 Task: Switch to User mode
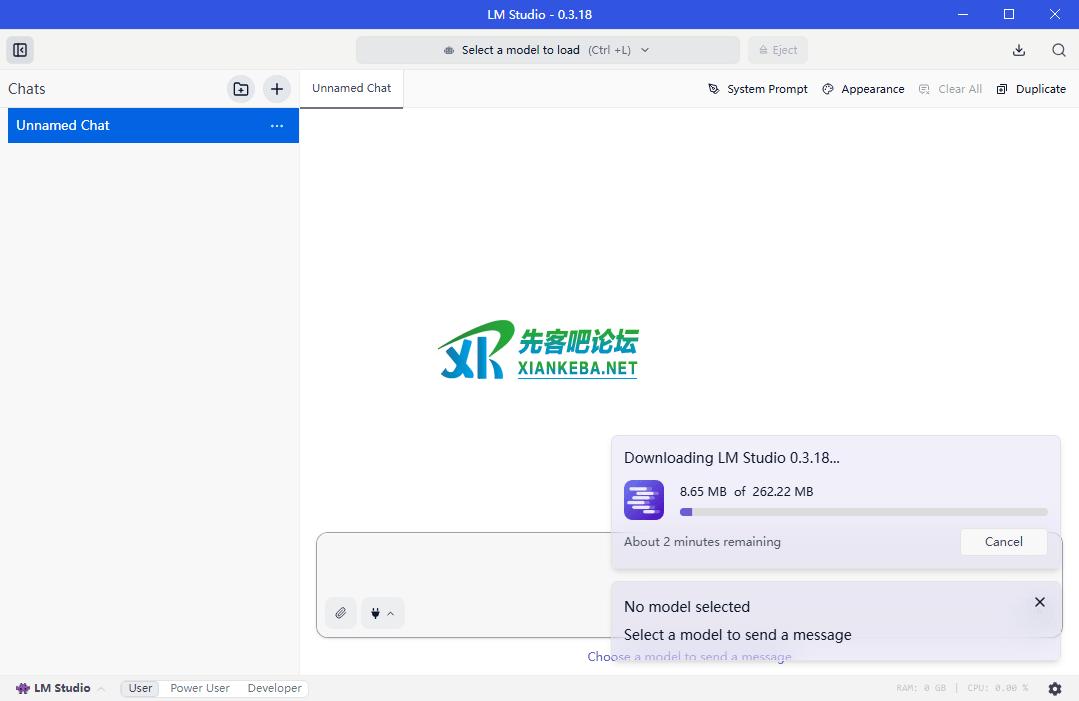pos(140,688)
